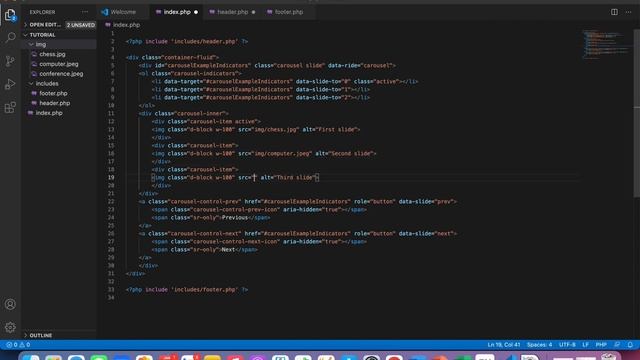Open Source Control view in activity bar
This screenshot has height=360, width=640.
coord(10,61)
